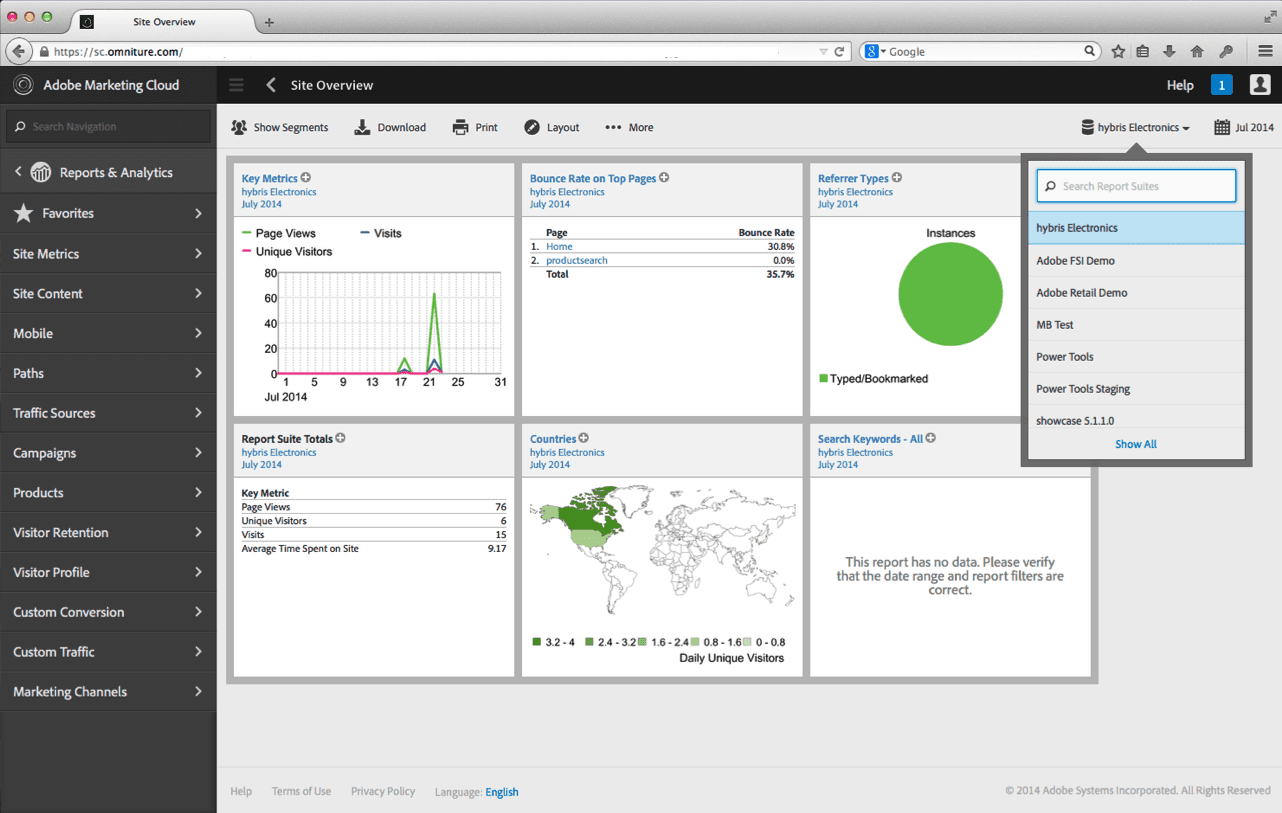Open the hybris Electronics report suite dropdown

click(1136, 127)
